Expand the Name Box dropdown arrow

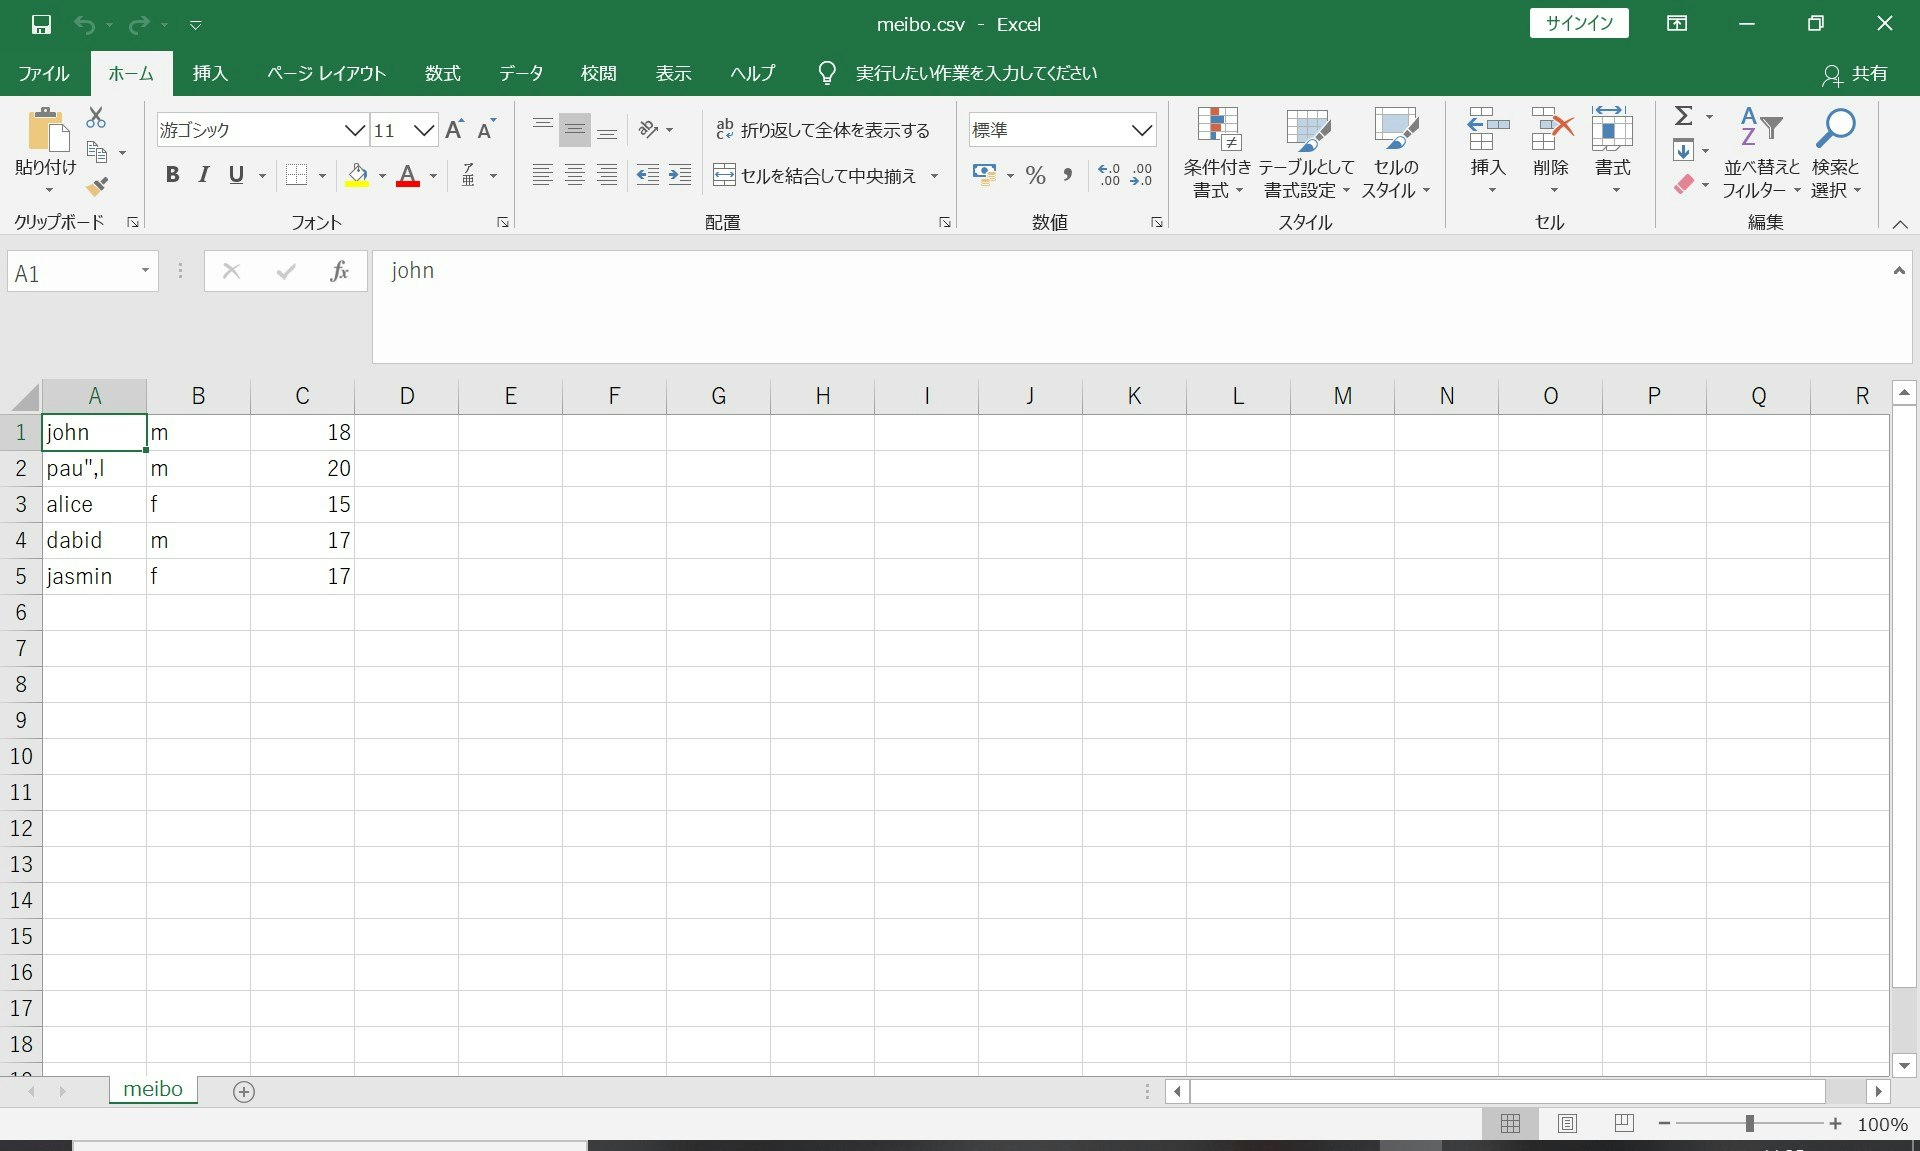(145, 271)
